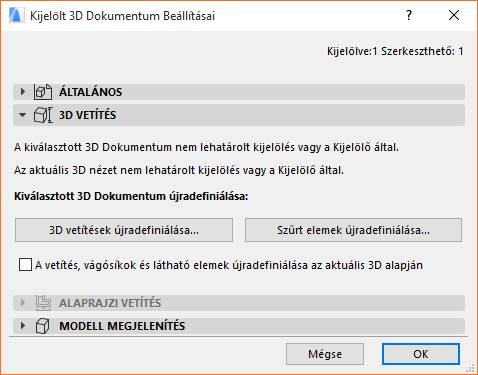Click the 3D VETÍTÉS panel title
The height and width of the screenshot is (375, 478).
coord(88,115)
